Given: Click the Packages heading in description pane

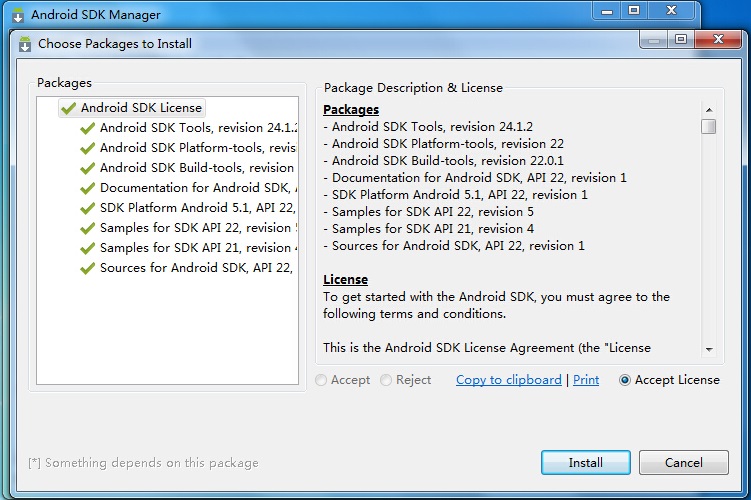Looking at the screenshot, I should [x=351, y=110].
